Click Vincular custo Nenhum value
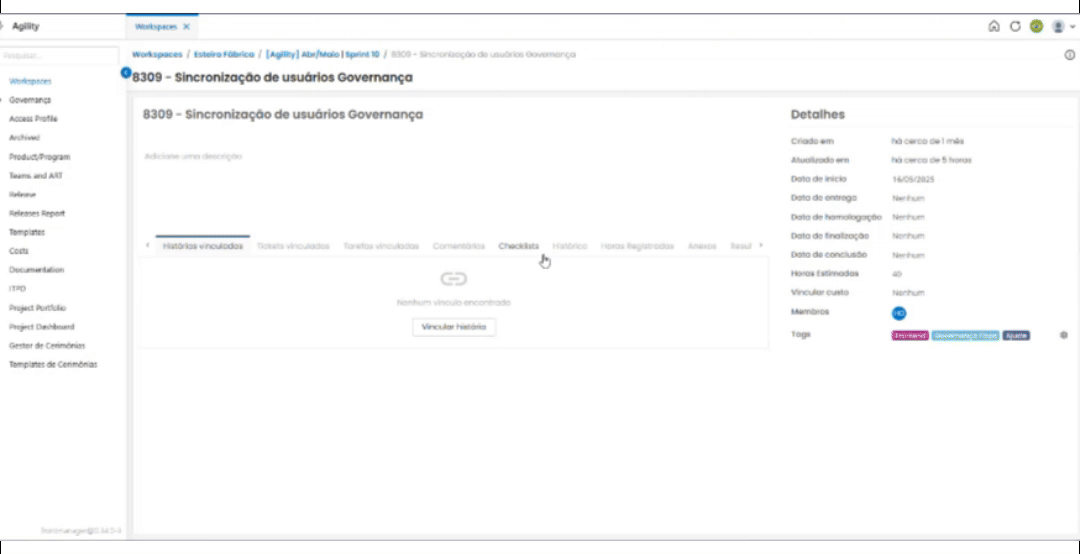The height and width of the screenshot is (554, 1080). point(908,293)
